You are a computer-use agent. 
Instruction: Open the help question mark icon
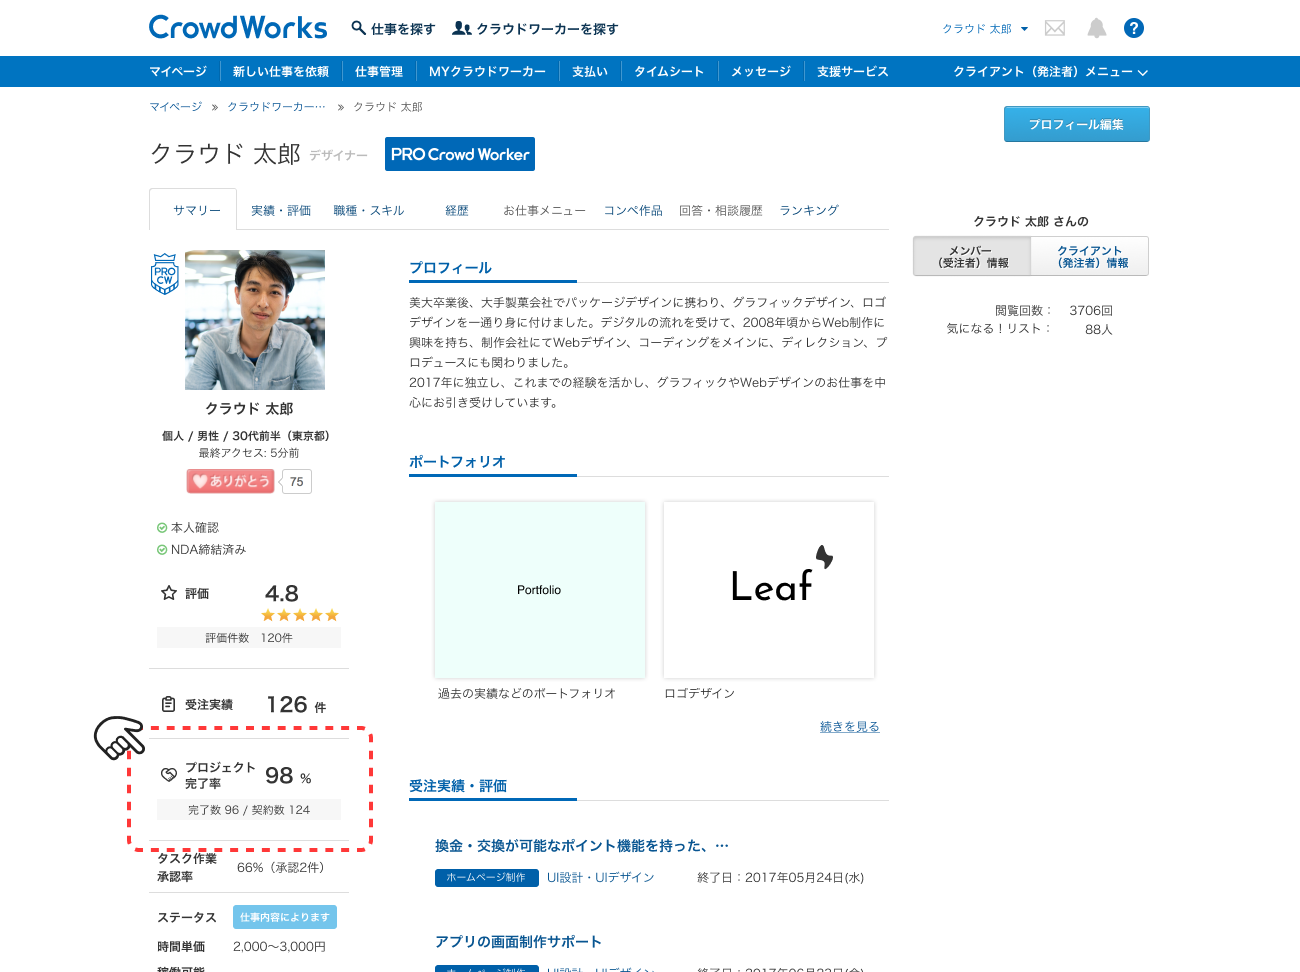pyautogui.click(x=1133, y=28)
